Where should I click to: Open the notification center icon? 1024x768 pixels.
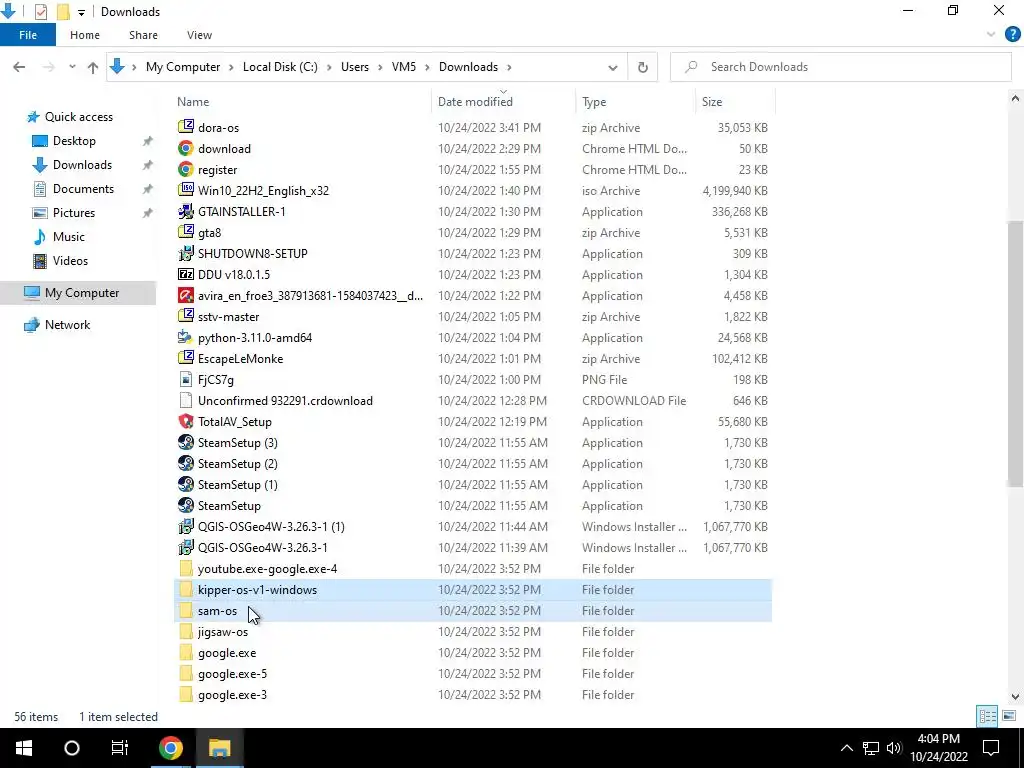pyautogui.click(x=991, y=748)
